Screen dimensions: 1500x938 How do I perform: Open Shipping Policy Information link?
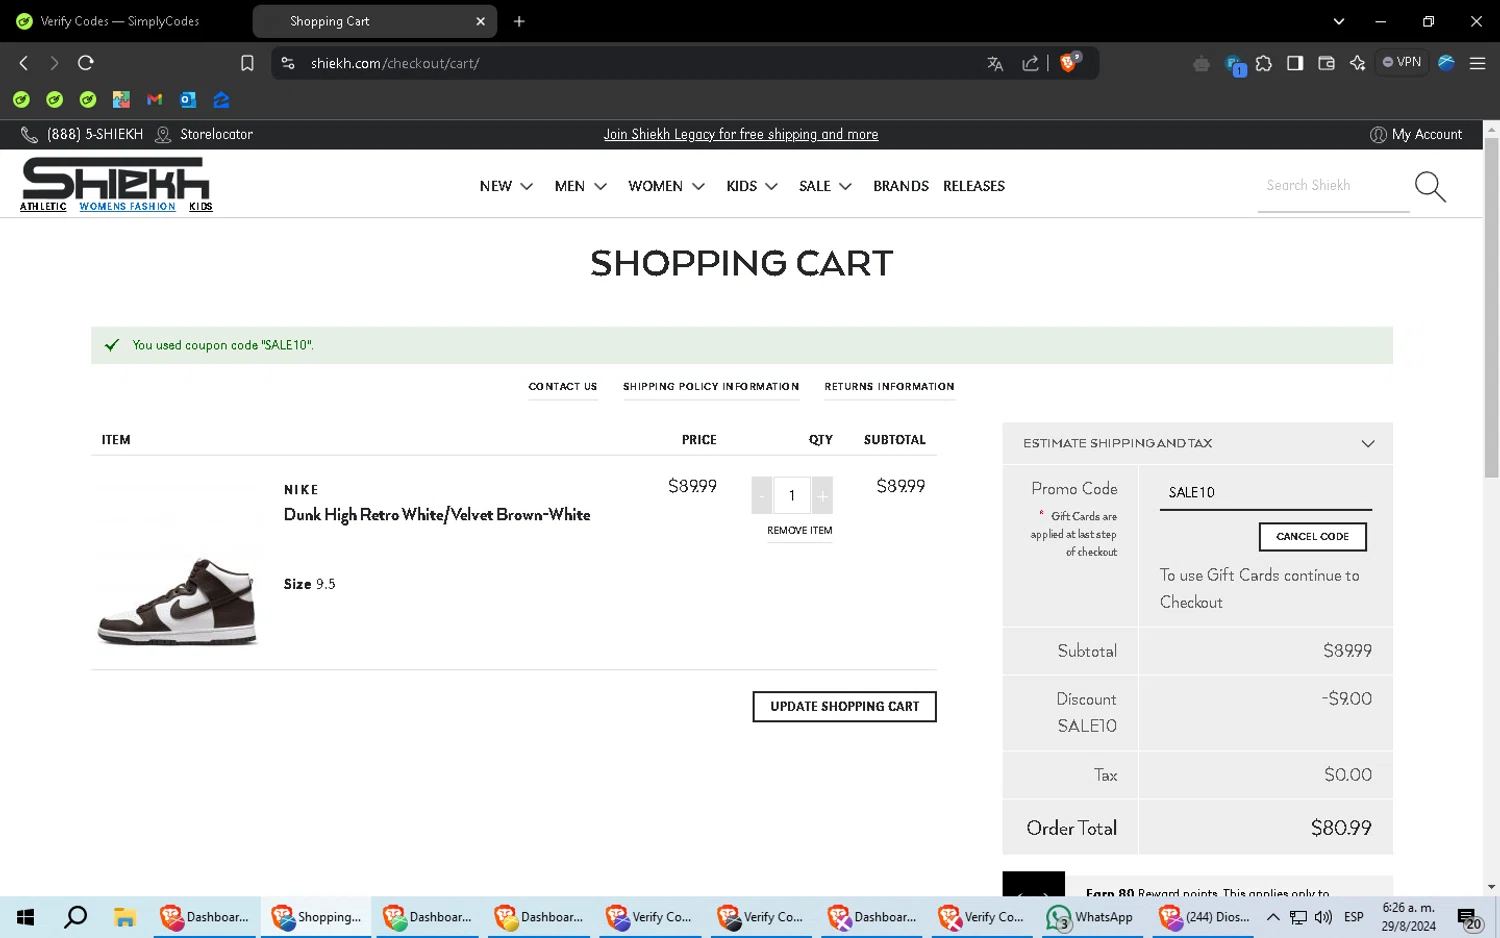(x=711, y=386)
